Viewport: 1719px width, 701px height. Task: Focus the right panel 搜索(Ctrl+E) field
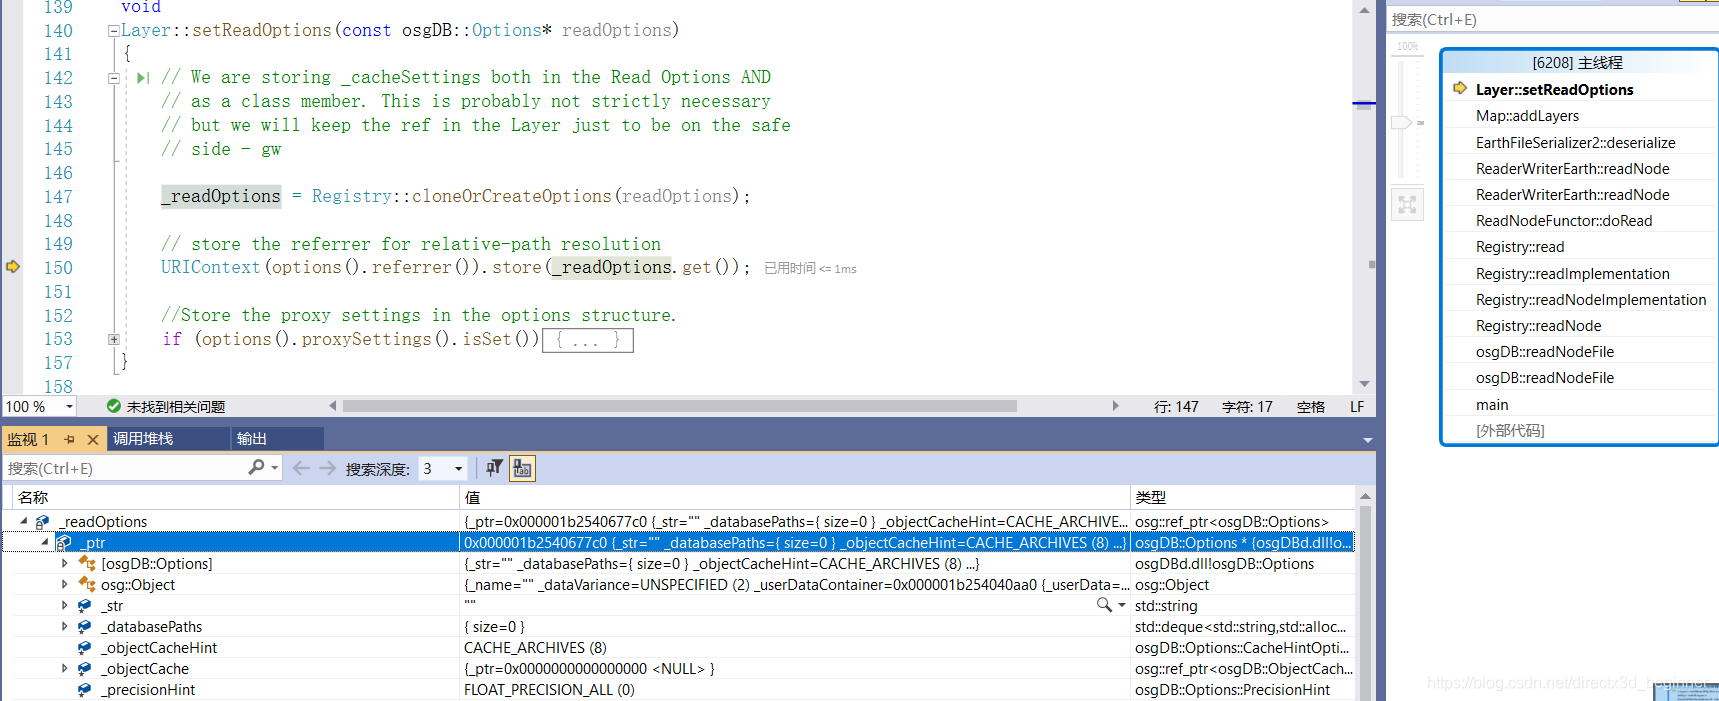pos(1553,19)
